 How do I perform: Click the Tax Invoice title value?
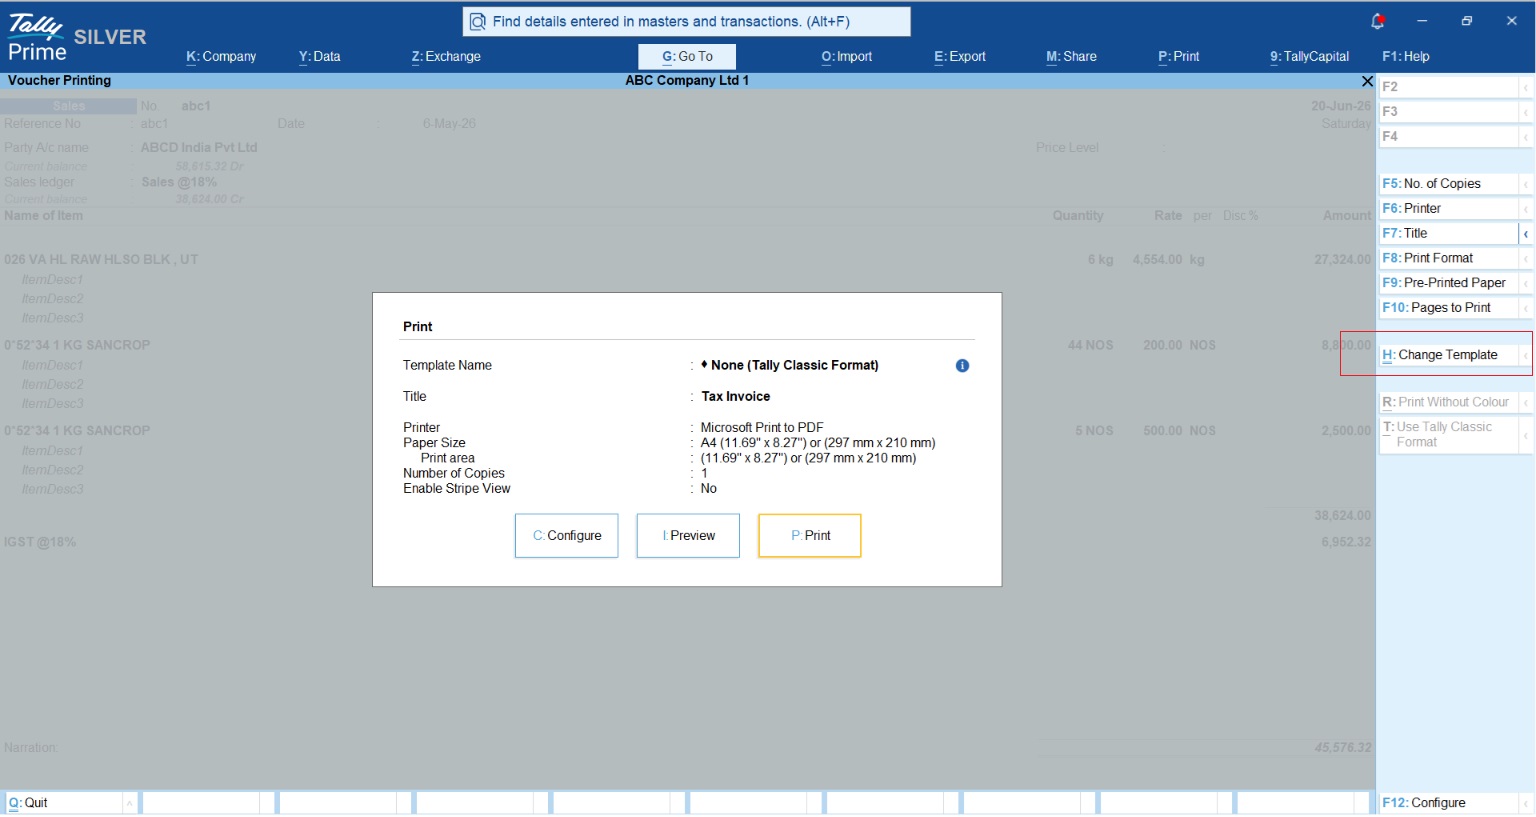pos(736,397)
